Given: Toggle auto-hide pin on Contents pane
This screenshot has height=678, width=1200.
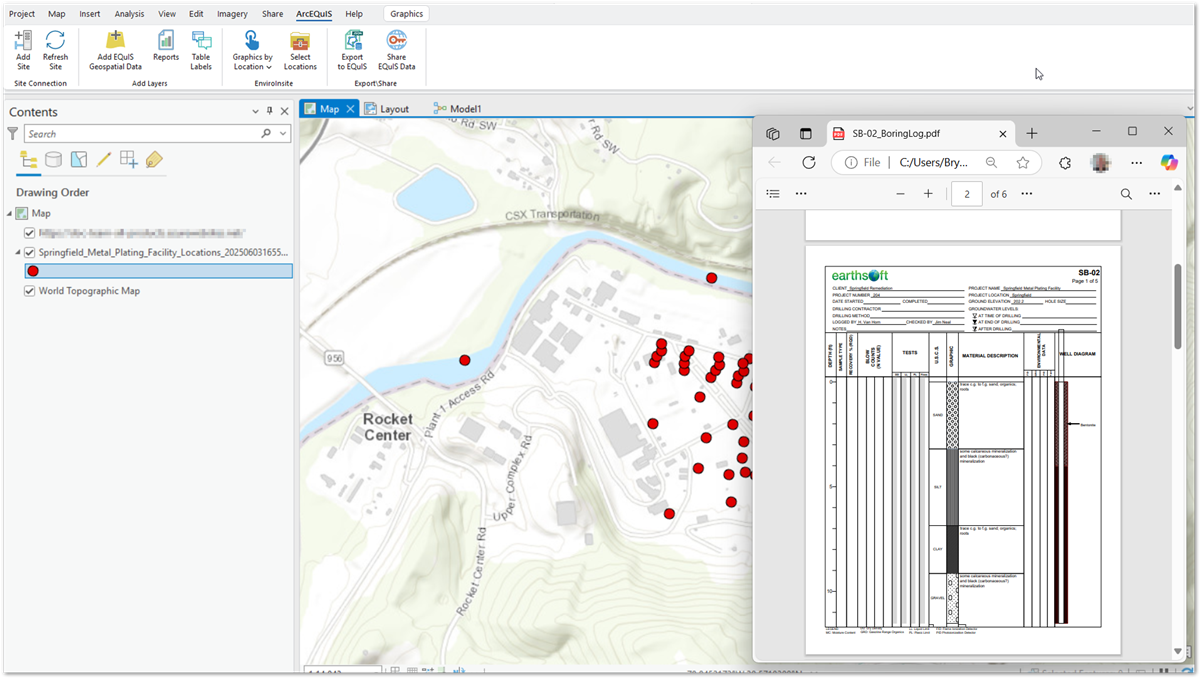Looking at the screenshot, I should click(270, 112).
